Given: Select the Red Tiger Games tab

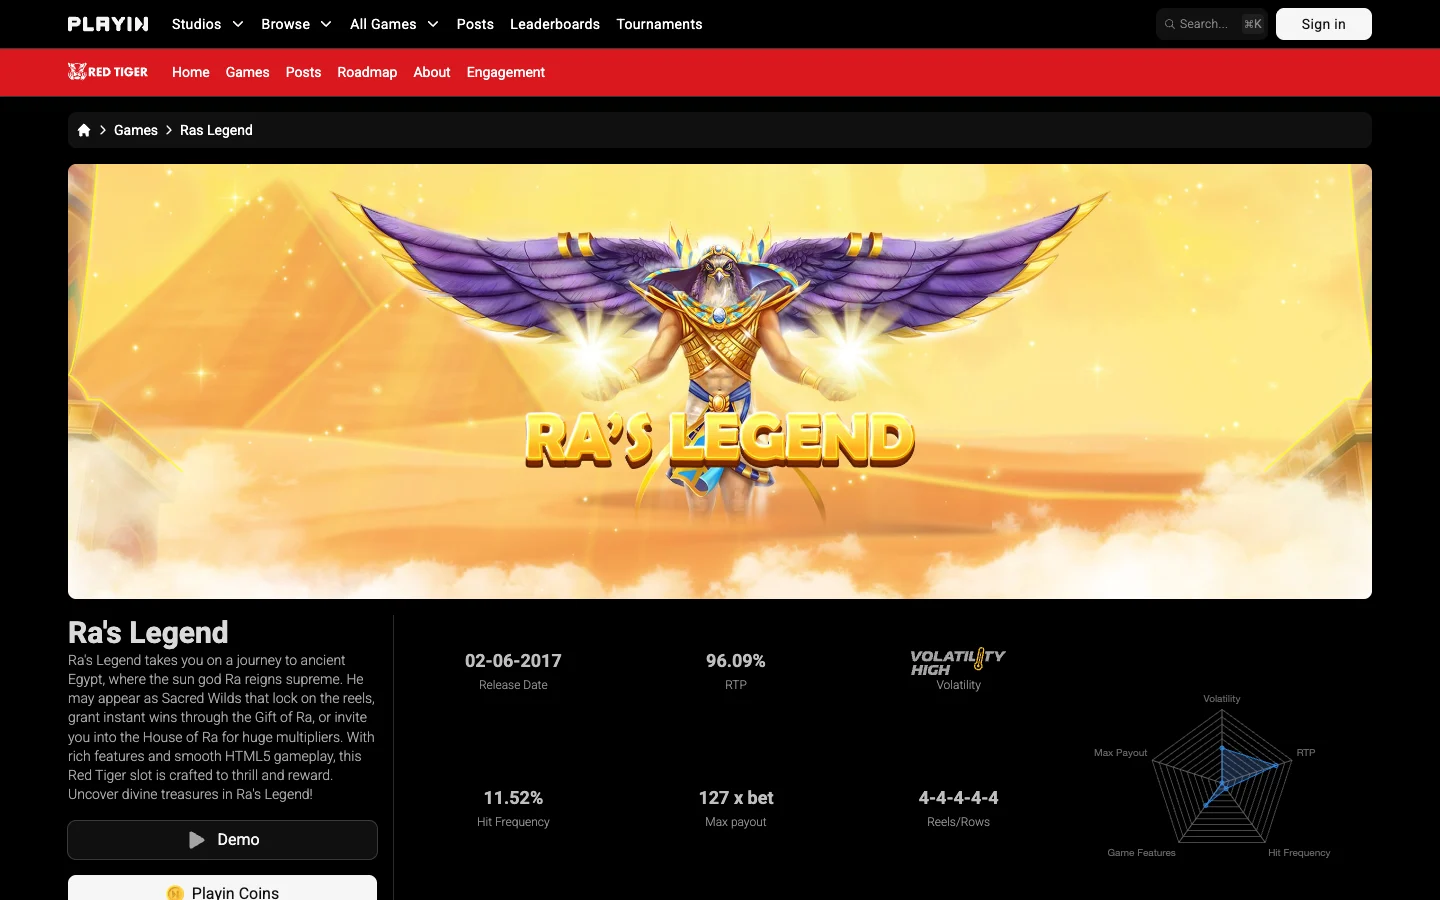Looking at the screenshot, I should click(x=247, y=72).
